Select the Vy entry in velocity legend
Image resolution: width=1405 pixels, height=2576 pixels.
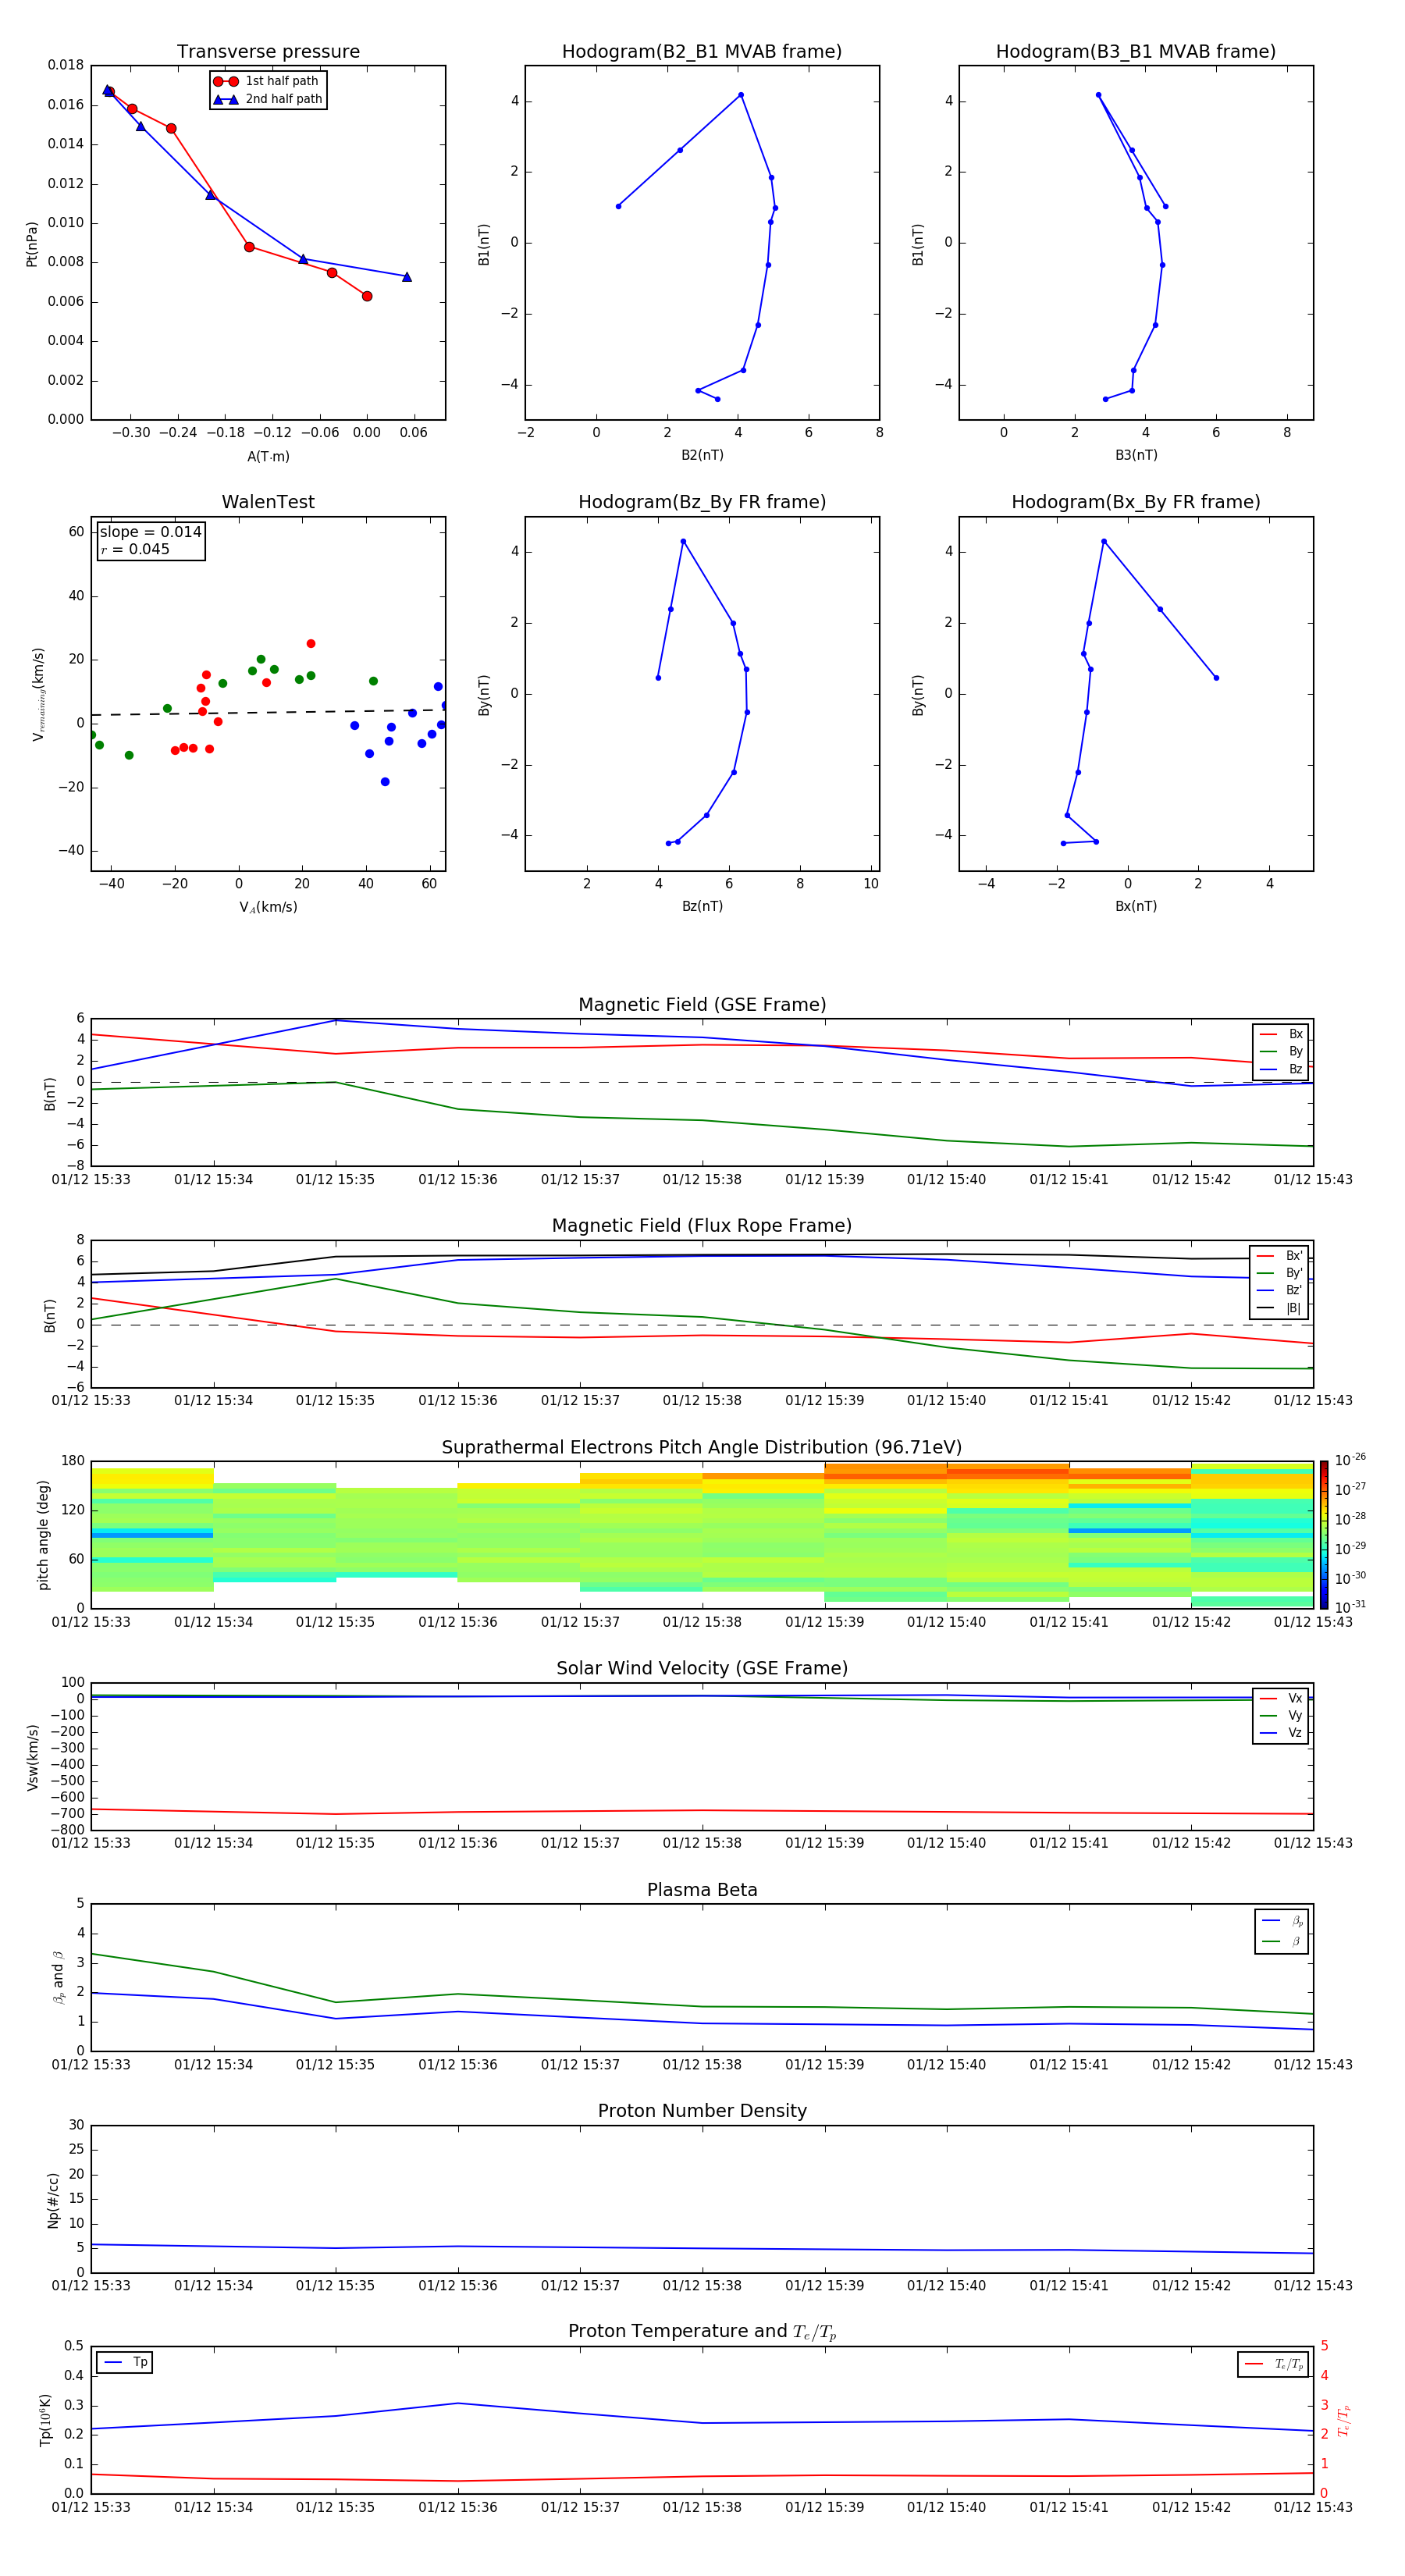coord(1281,1715)
